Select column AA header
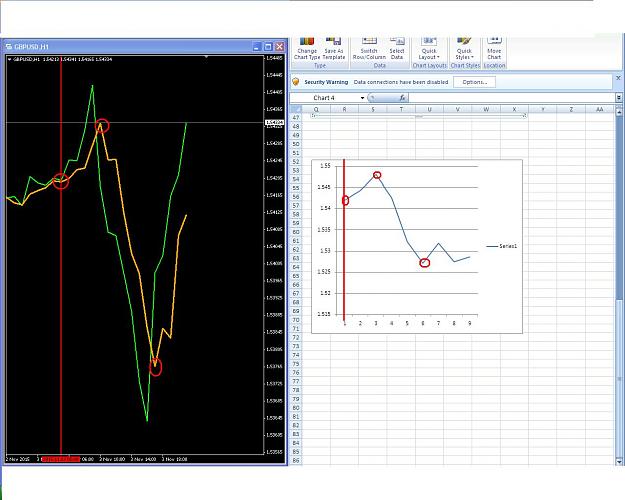Screen dimensions: 625x500 coord(599,109)
